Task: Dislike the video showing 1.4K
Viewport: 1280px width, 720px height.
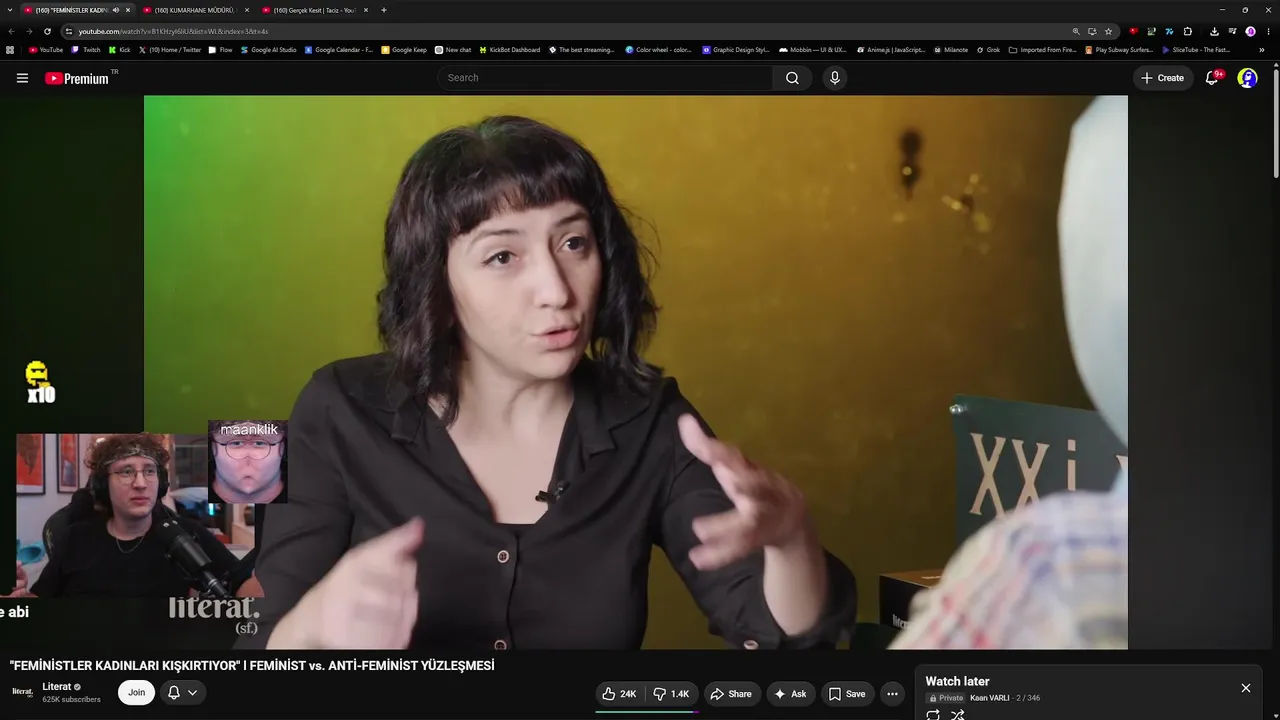Action: pos(672,694)
